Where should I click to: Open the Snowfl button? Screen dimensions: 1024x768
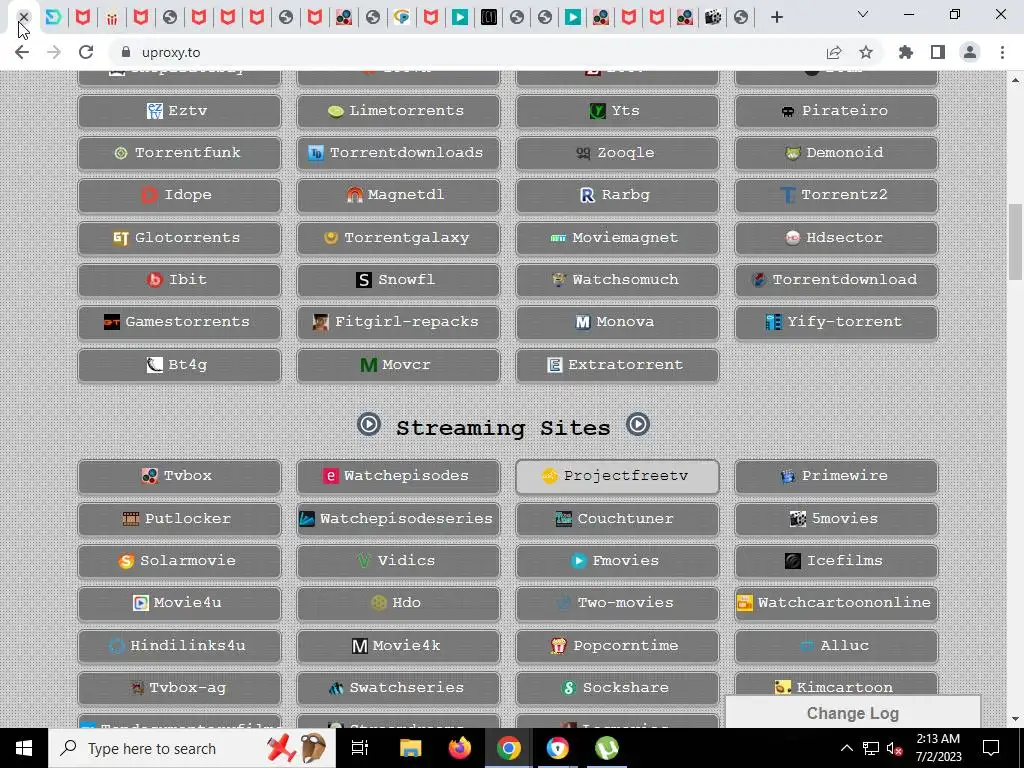(x=398, y=280)
